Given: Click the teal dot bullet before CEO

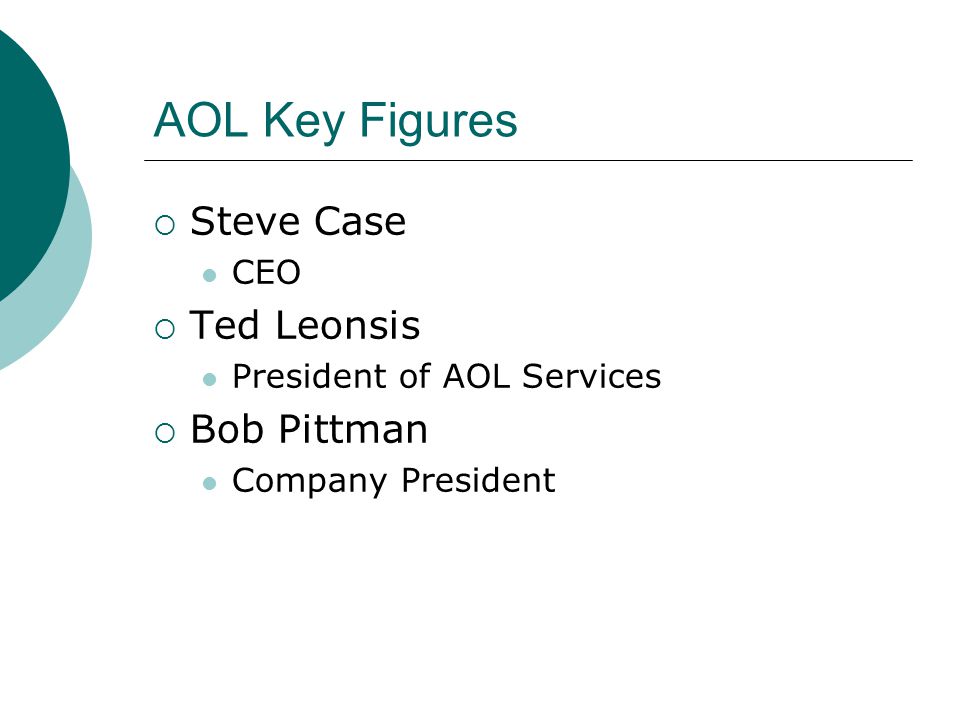Looking at the screenshot, I should point(209,276).
